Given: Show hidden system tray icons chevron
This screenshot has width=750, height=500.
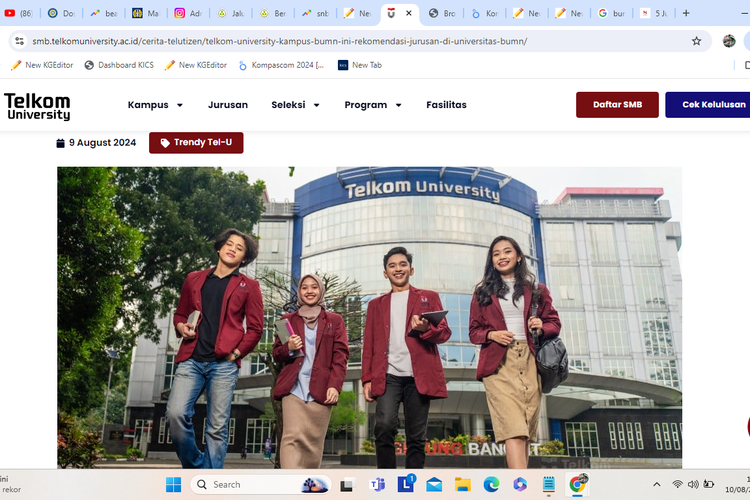Looking at the screenshot, I should pyautogui.click(x=655, y=485).
